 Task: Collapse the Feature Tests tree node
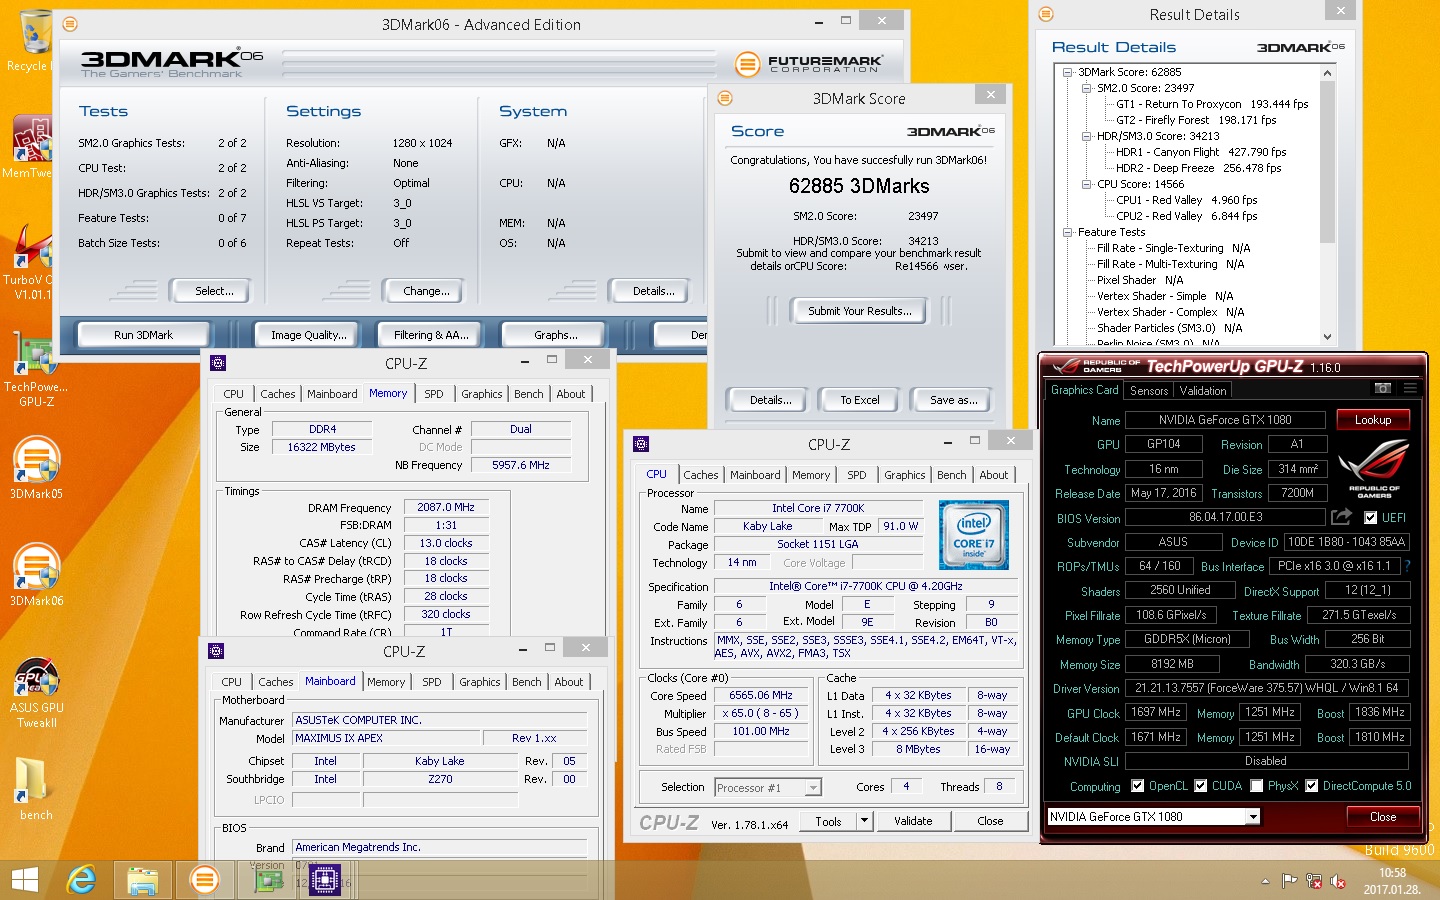(1068, 232)
